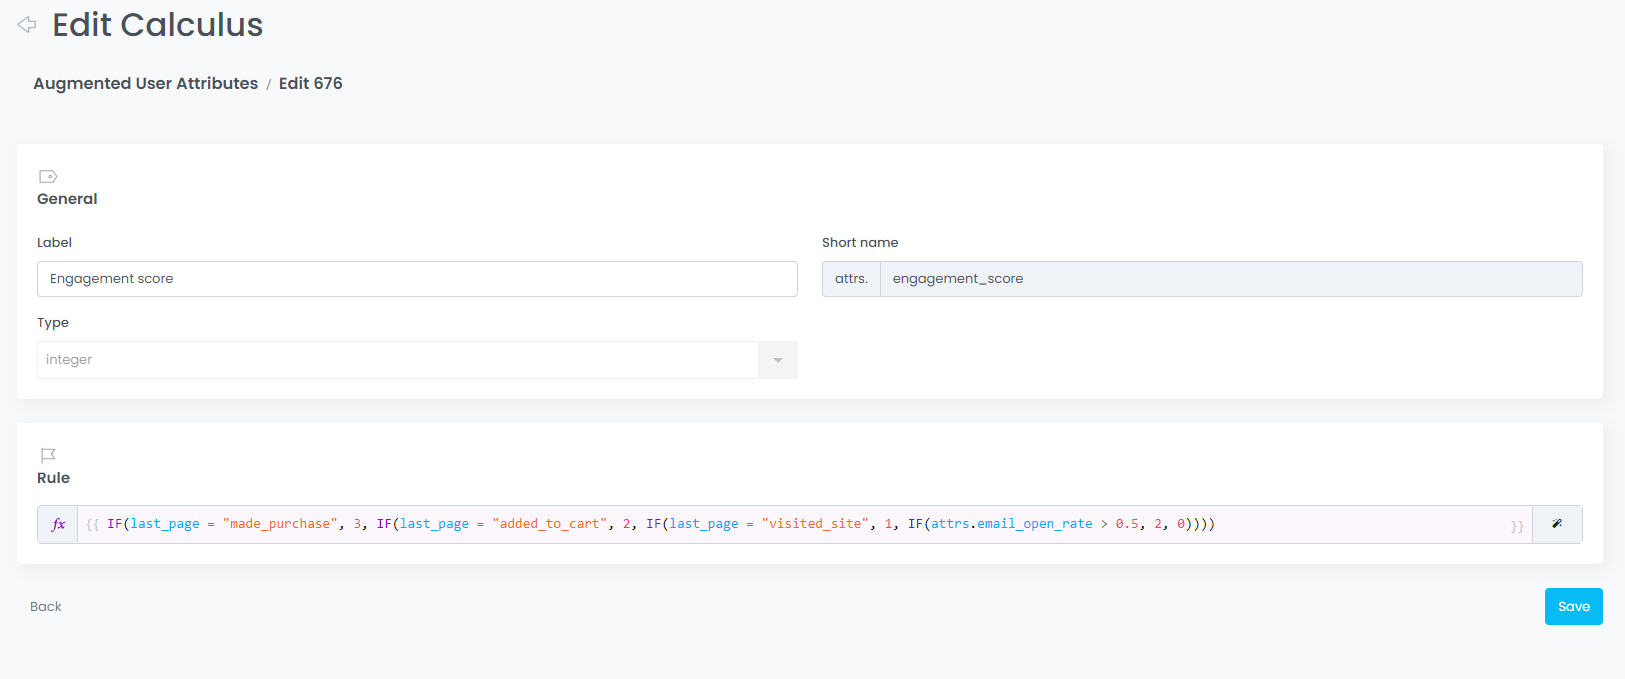The image size is (1625, 679).
Task: Open the integer type select field
Action: pyautogui.click(x=397, y=360)
